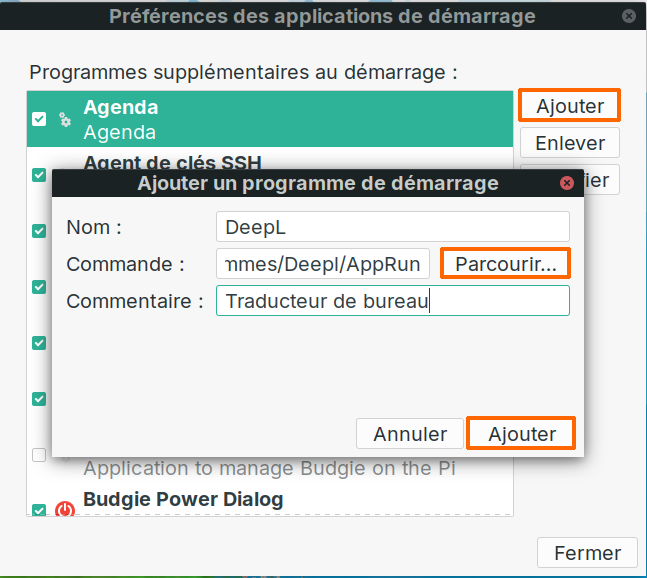The height and width of the screenshot is (578, 647).
Task: Click Annuler to cancel adding program
Action: (410, 434)
